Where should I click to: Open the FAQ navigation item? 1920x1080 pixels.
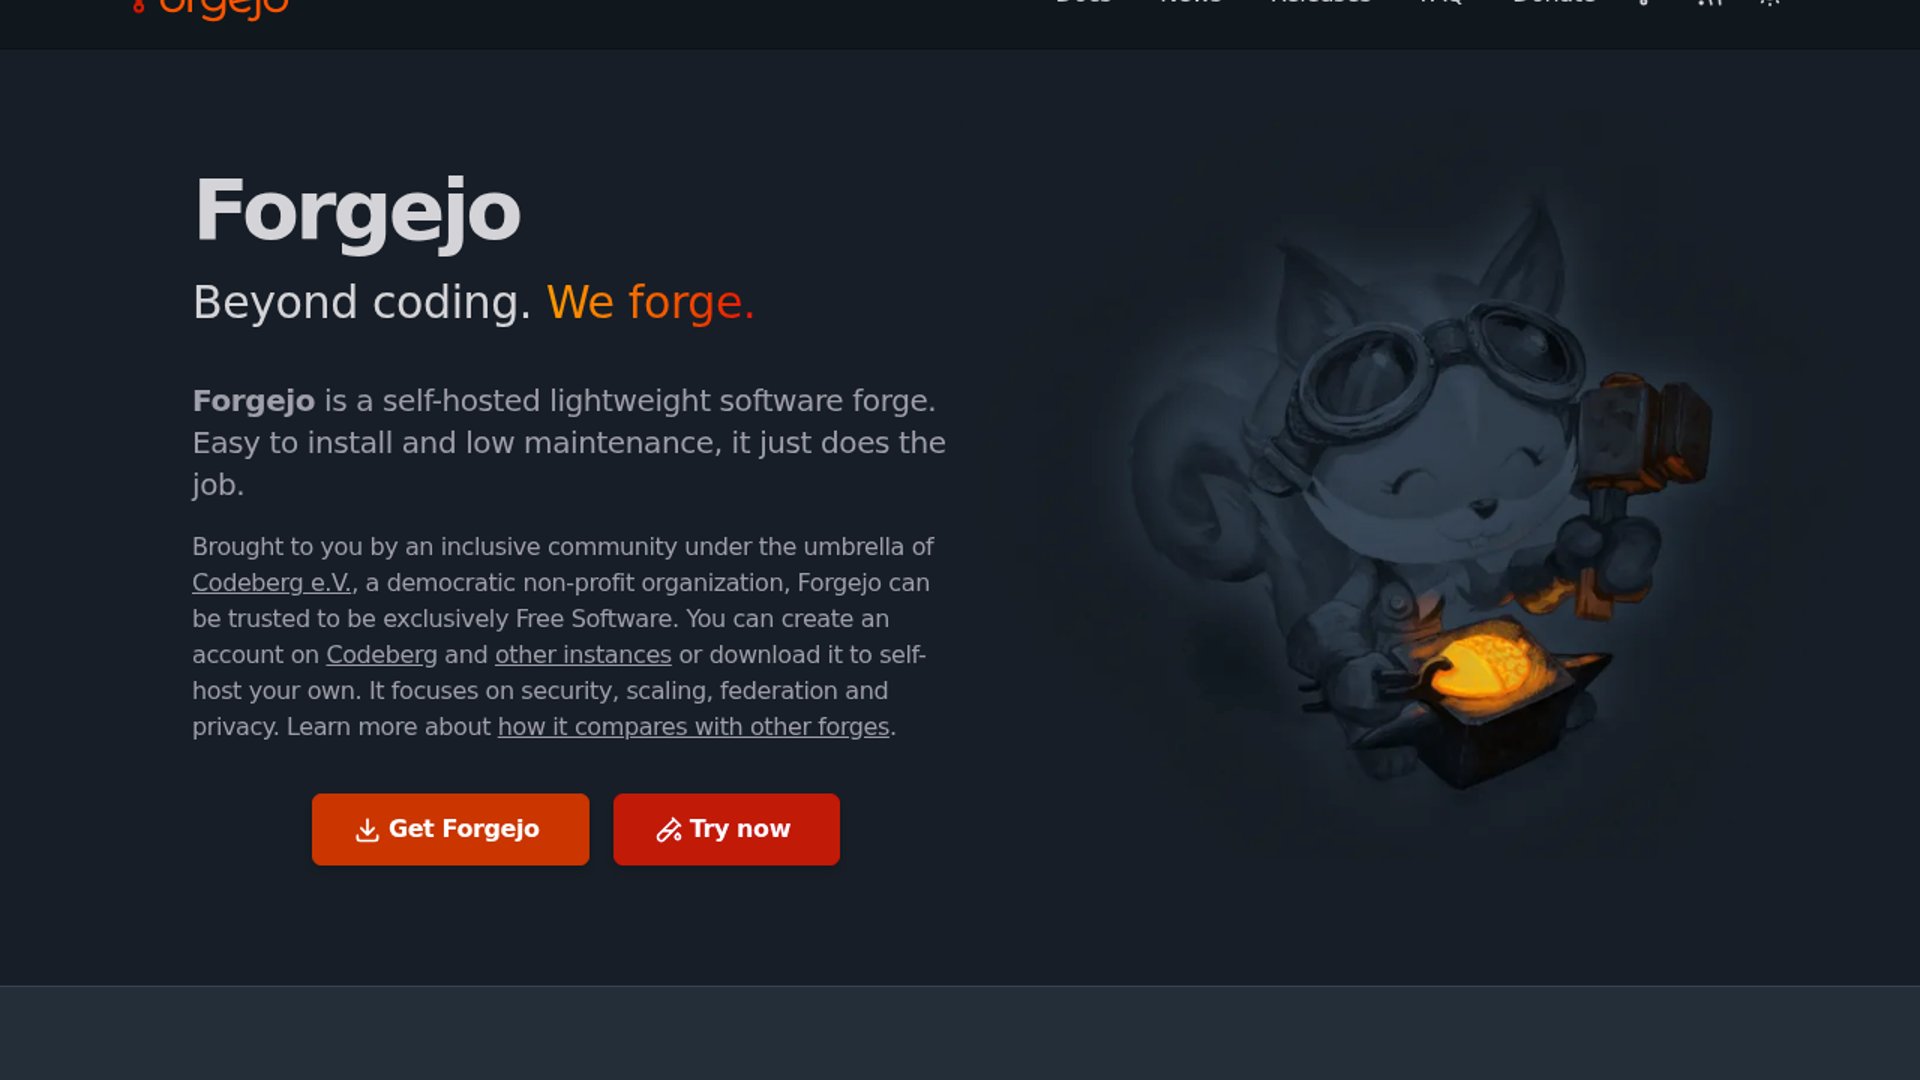(1441, 3)
